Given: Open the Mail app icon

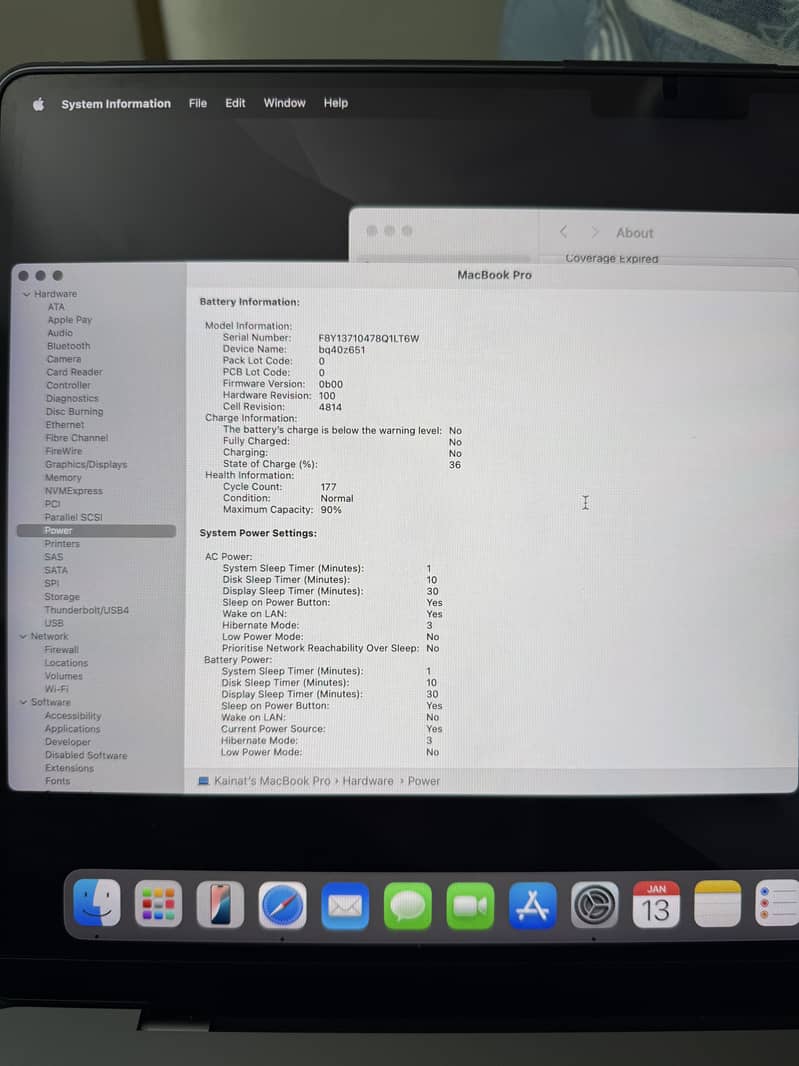Looking at the screenshot, I should 345,906.
